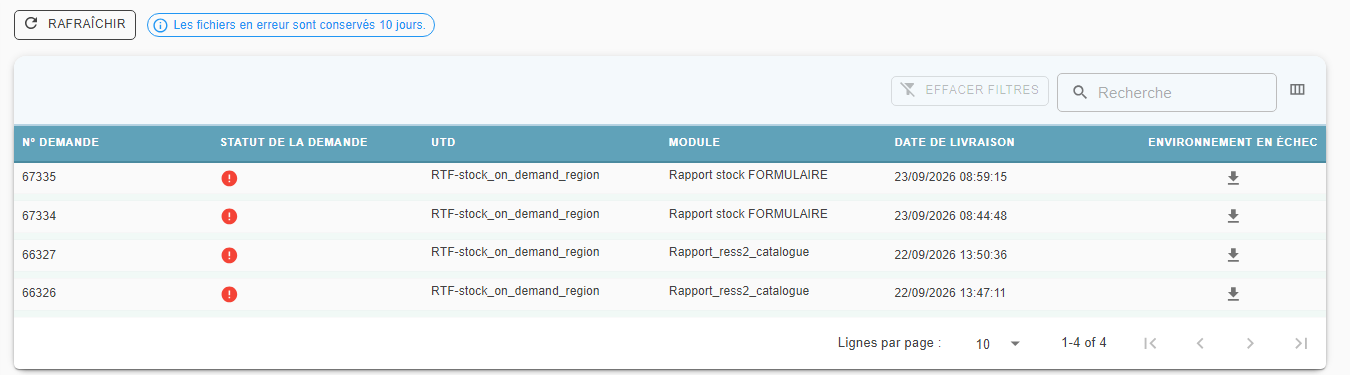Click error status icon for request 67334
Image resolution: width=1350 pixels, height=375 pixels.
(x=229, y=216)
